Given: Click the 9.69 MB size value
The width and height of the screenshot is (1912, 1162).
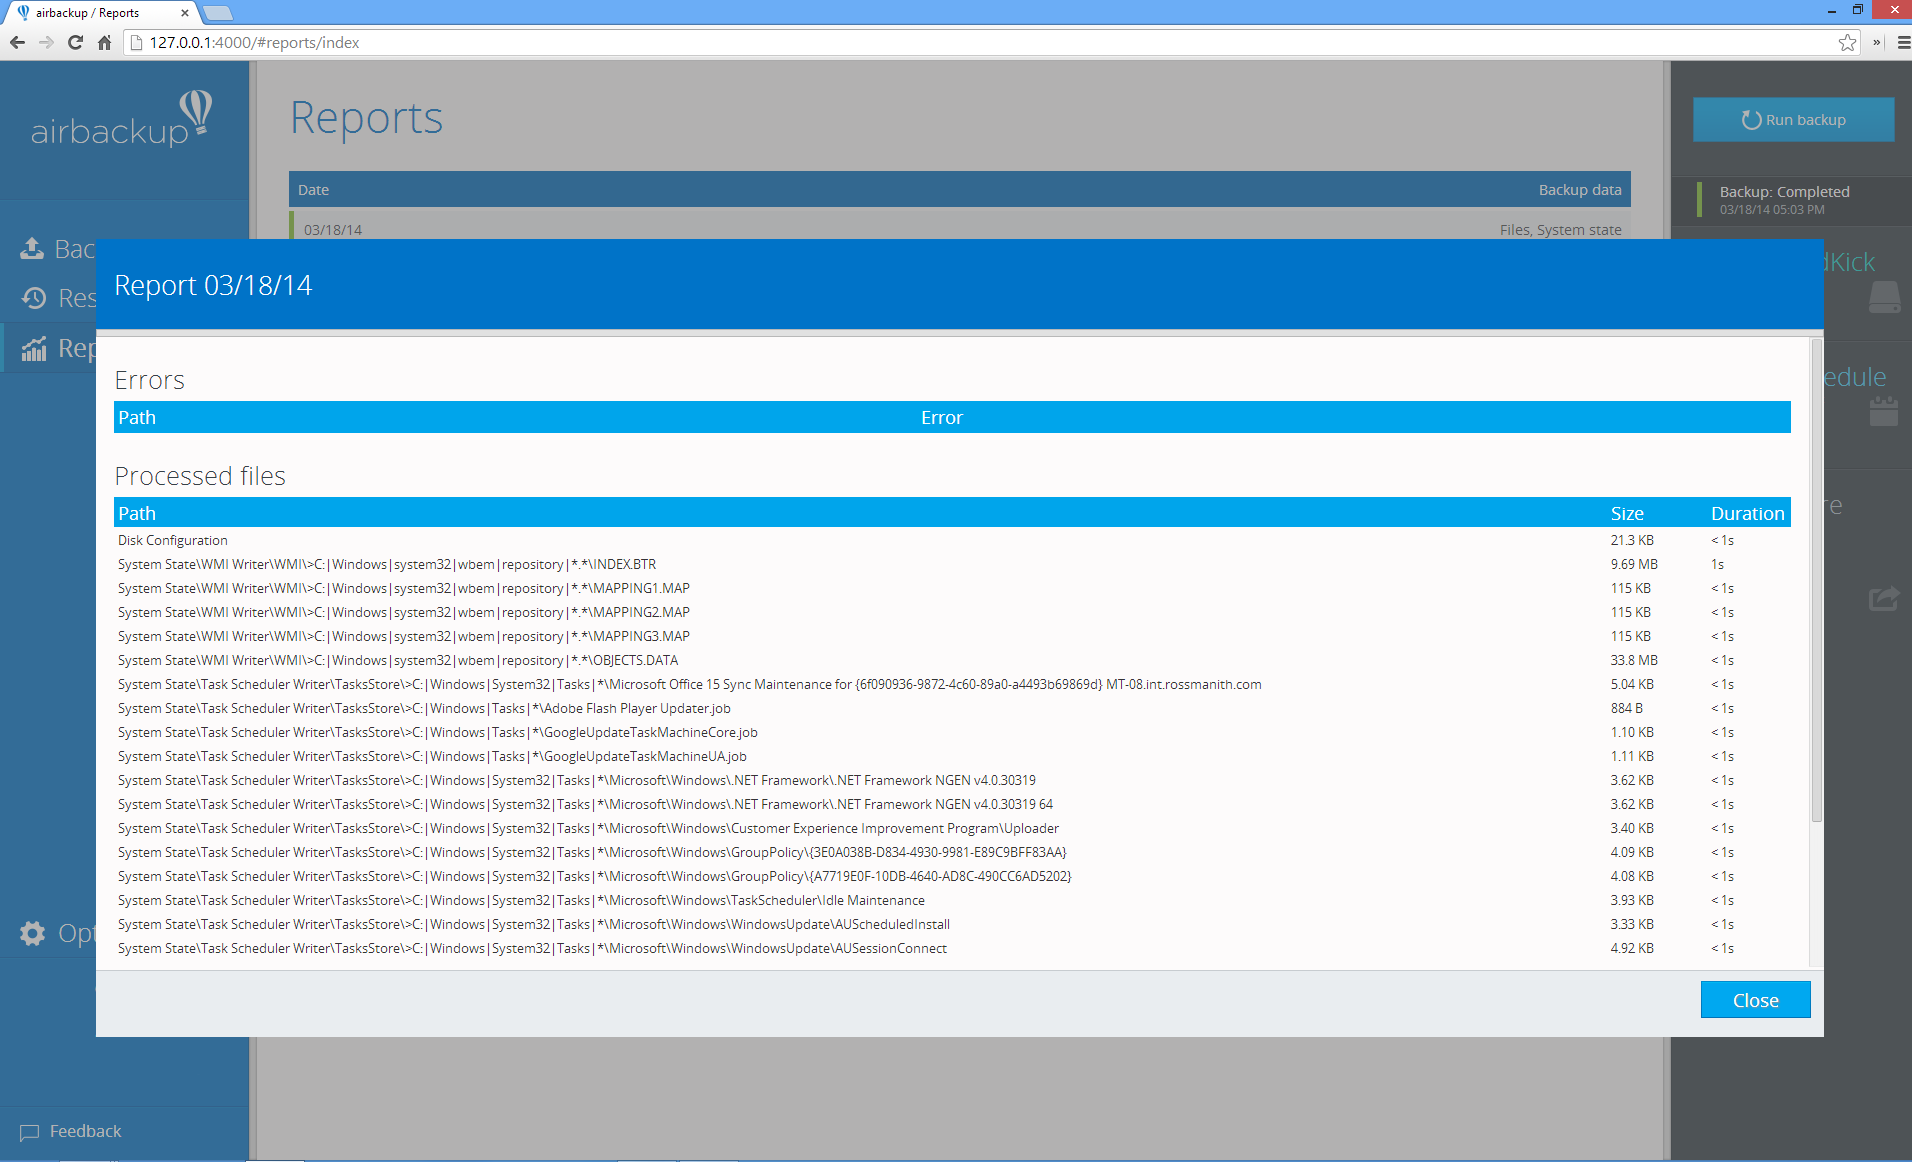Looking at the screenshot, I should point(1634,564).
